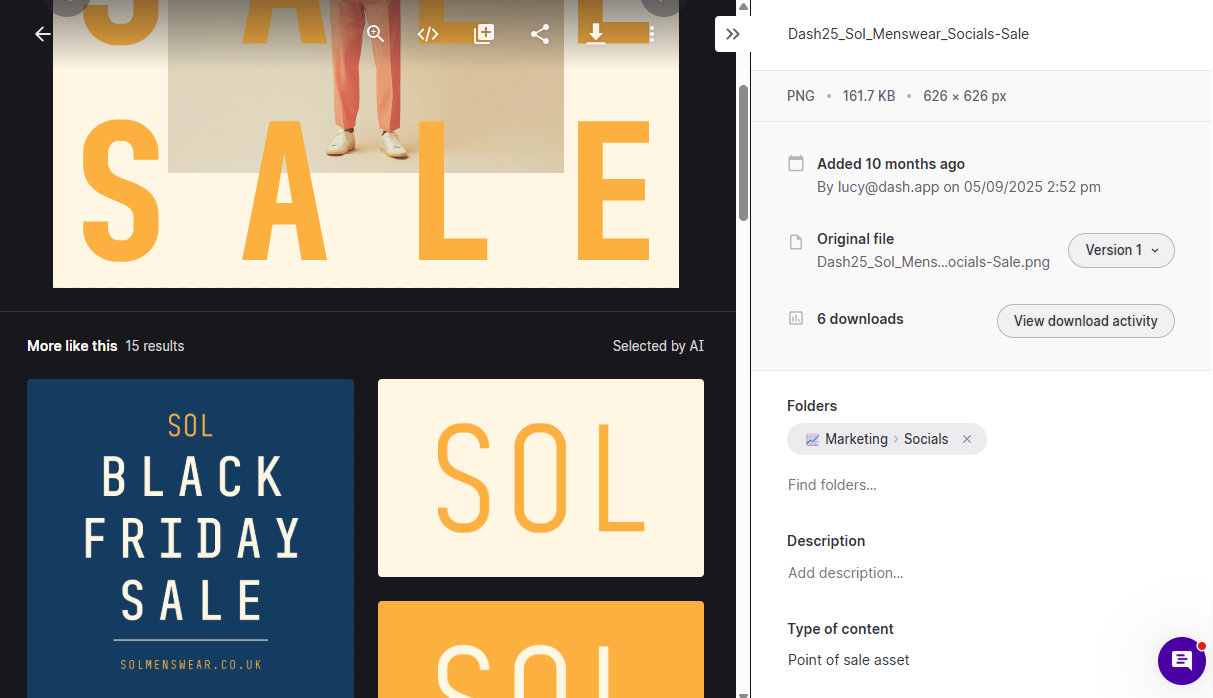Click the 'Point of sale asset' value
The width and height of the screenshot is (1213, 698).
848,660
